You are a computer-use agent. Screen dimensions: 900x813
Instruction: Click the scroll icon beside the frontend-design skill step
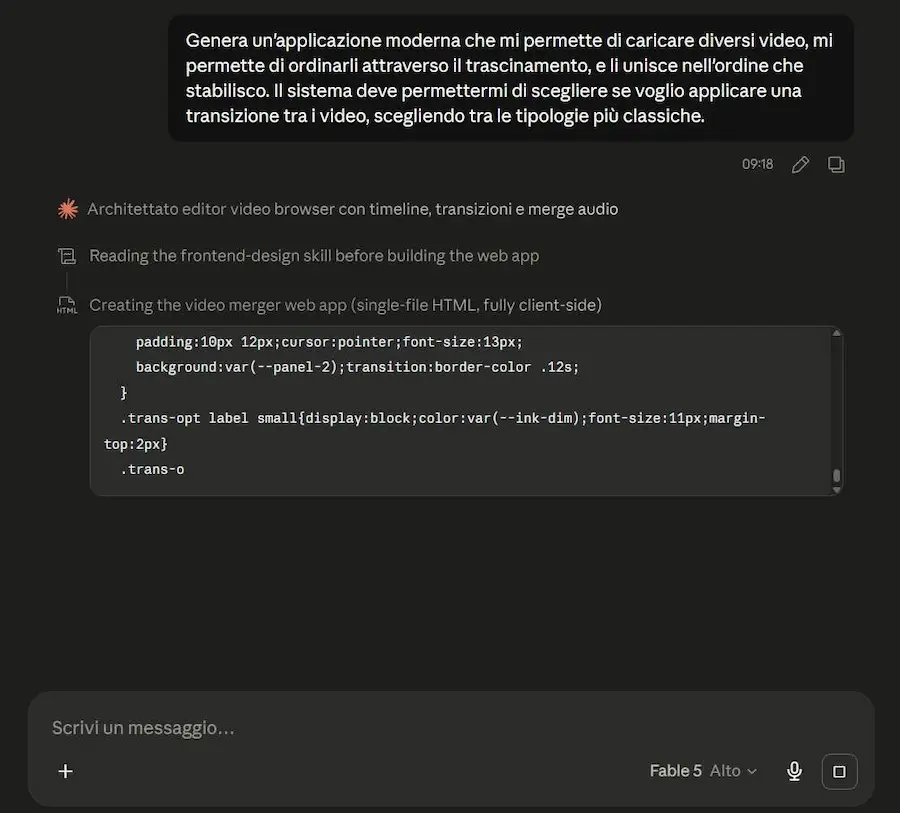(x=67, y=256)
